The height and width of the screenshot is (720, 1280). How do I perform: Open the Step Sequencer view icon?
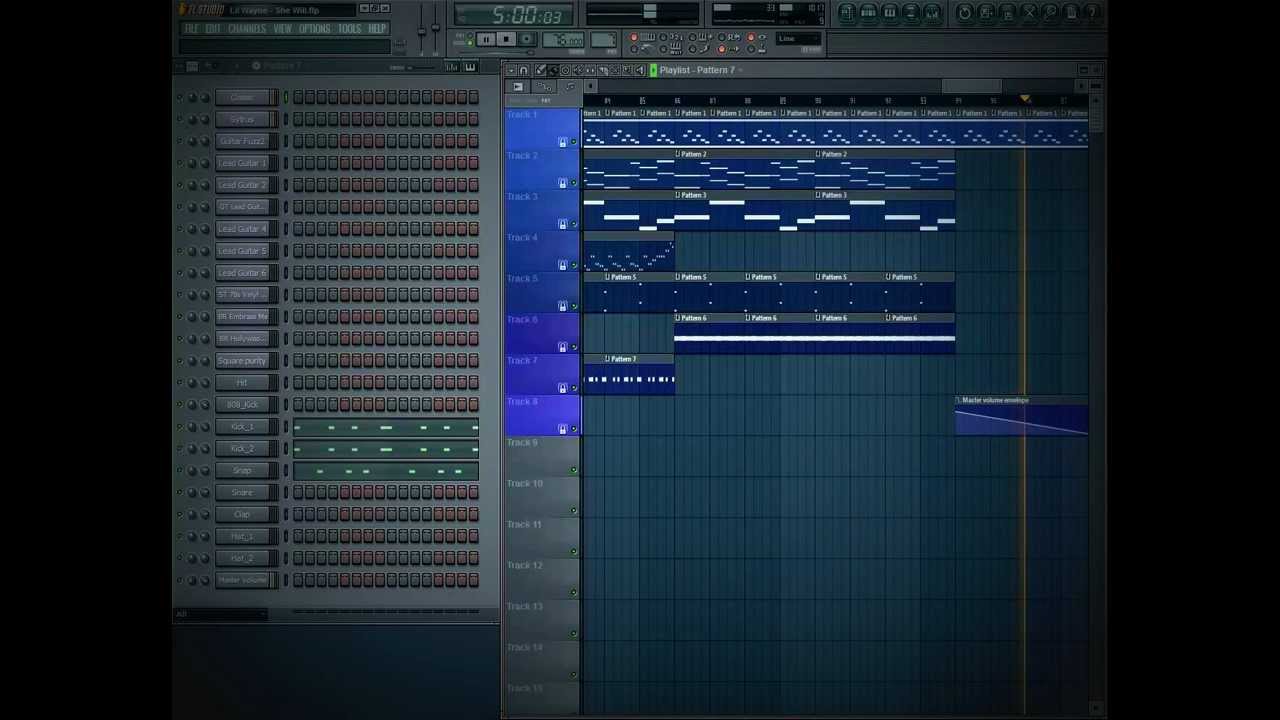868,13
